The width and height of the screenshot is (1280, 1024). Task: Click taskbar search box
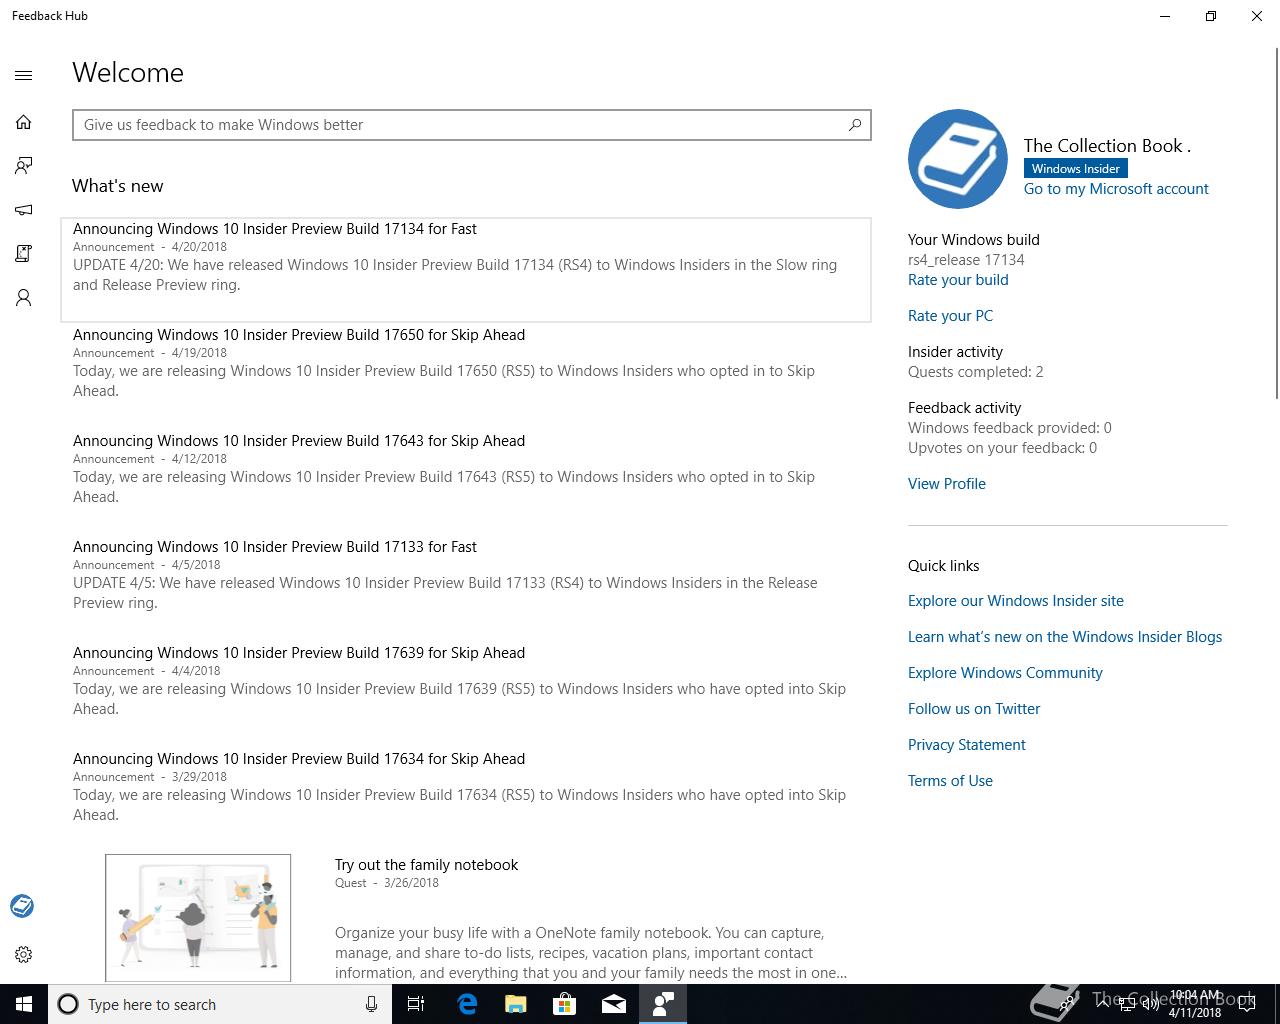click(219, 1004)
